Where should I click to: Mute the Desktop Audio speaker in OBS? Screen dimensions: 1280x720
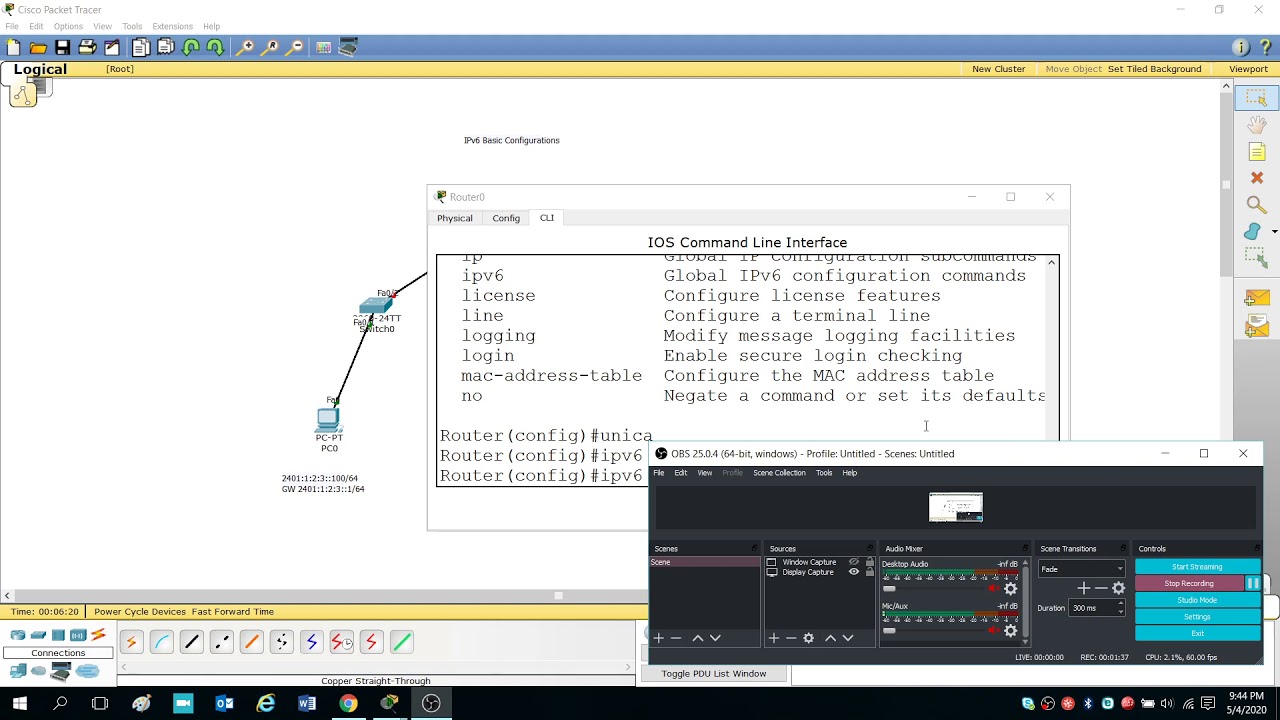tap(993, 588)
